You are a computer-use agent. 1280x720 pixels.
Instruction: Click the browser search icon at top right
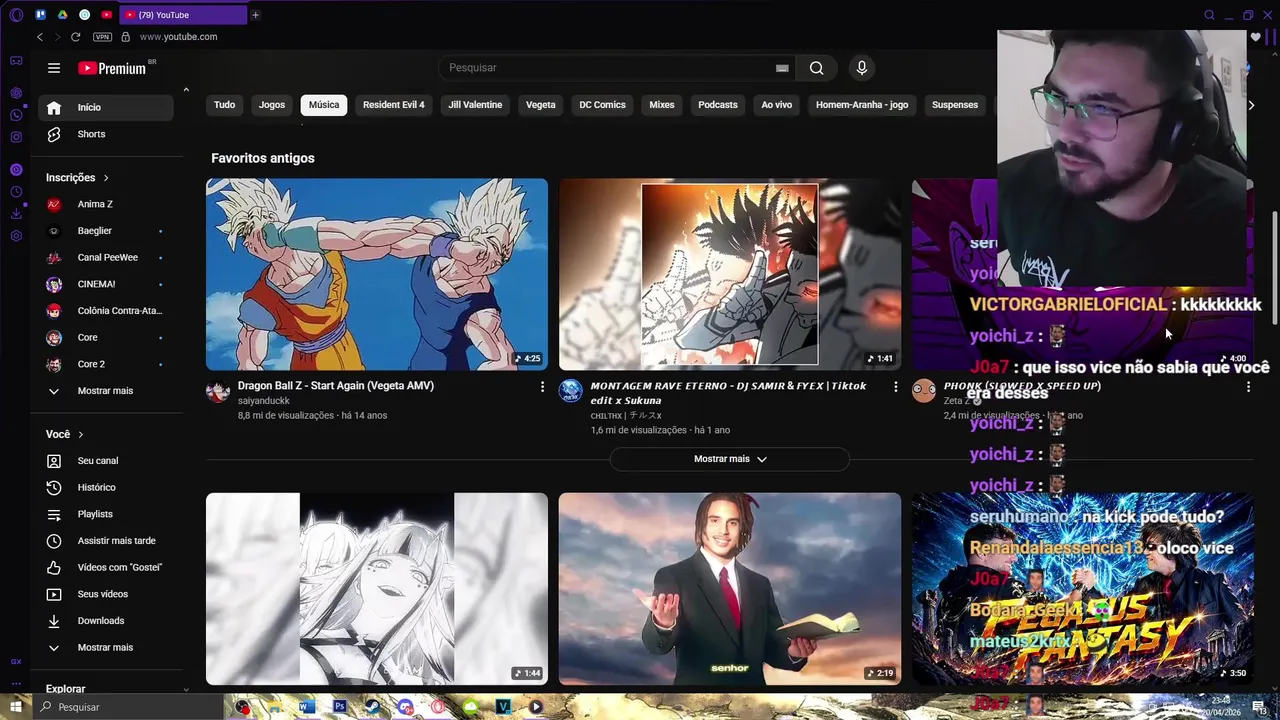click(1209, 15)
